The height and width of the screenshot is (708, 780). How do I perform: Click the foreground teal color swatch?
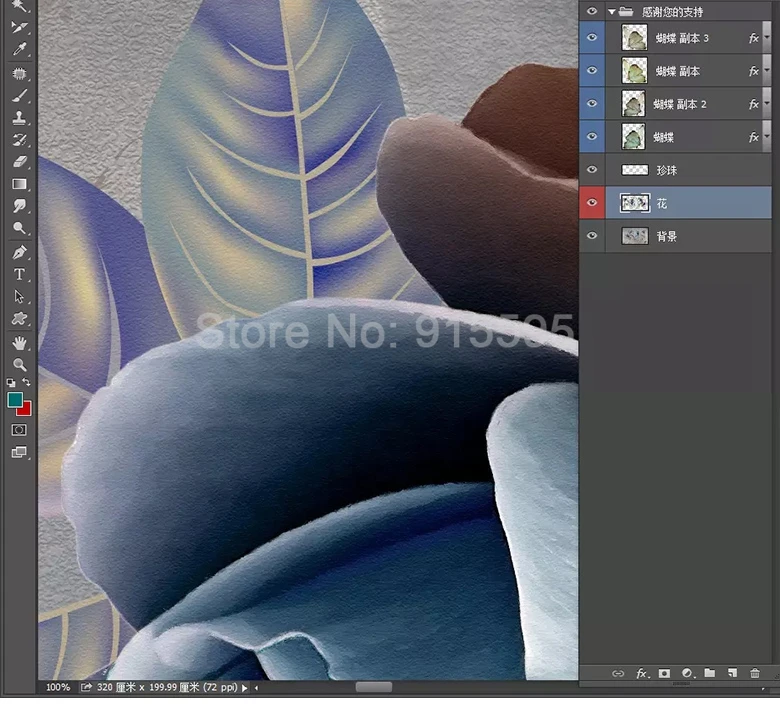click(x=14, y=400)
